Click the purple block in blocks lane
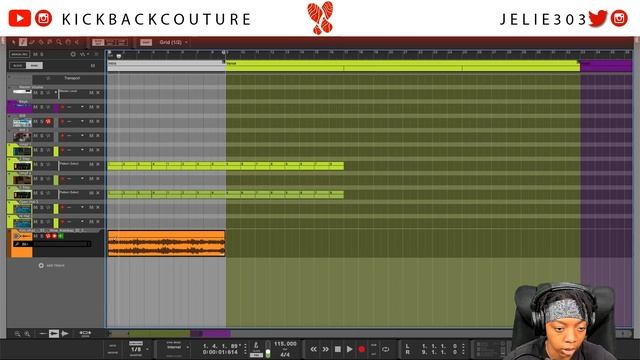The width and height of the screenshot is (640, 360). (606, 66)
